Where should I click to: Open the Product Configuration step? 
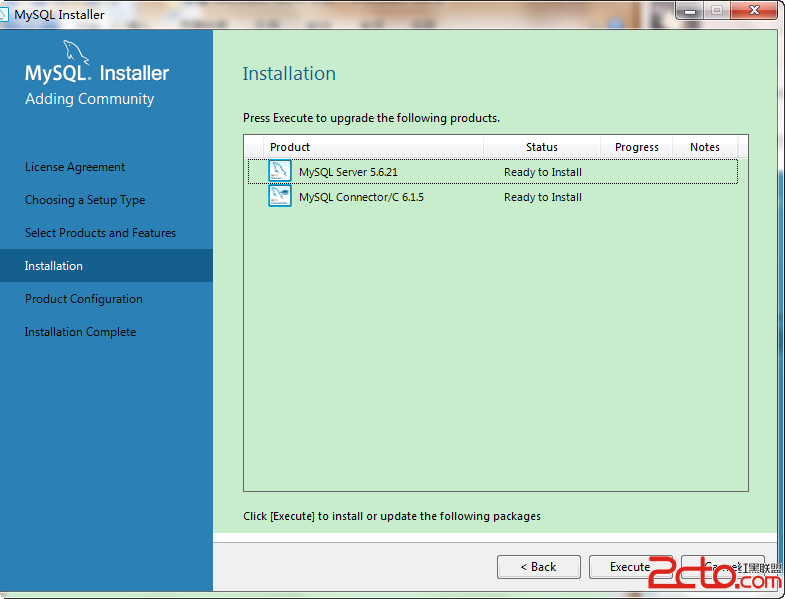click(x=84, y=299)
